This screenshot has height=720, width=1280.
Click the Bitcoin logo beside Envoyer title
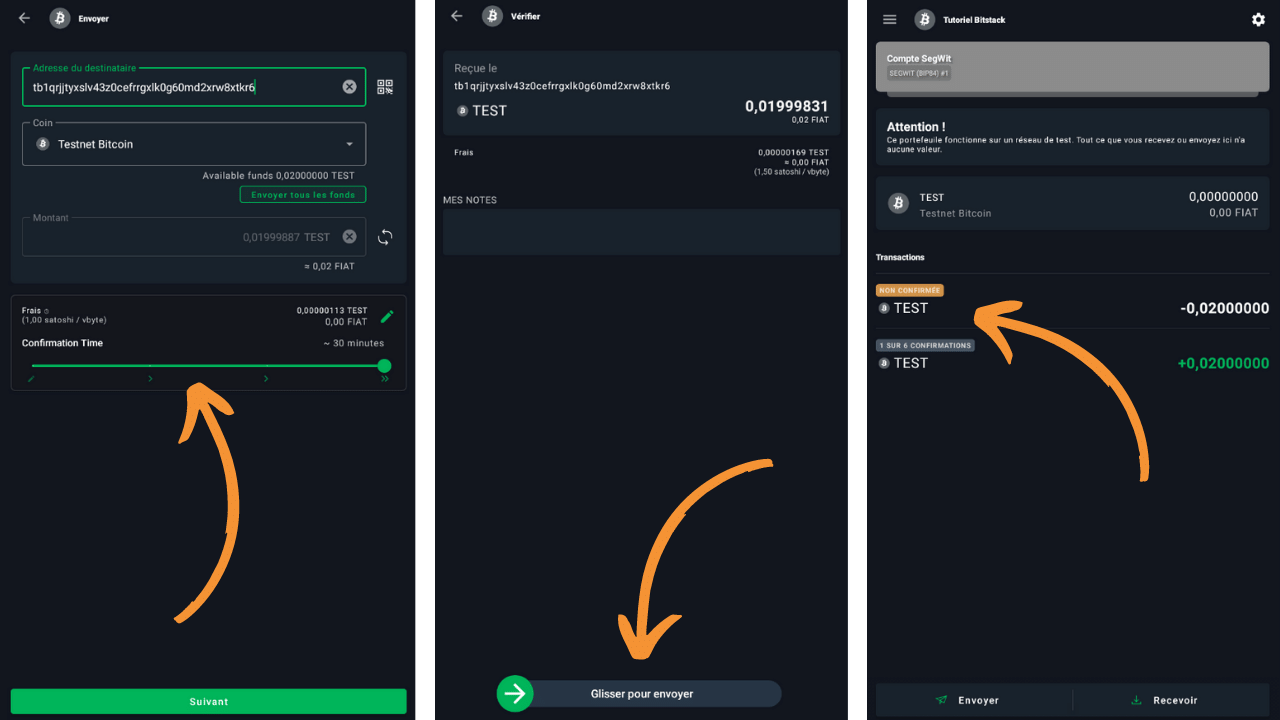point(59,18)
